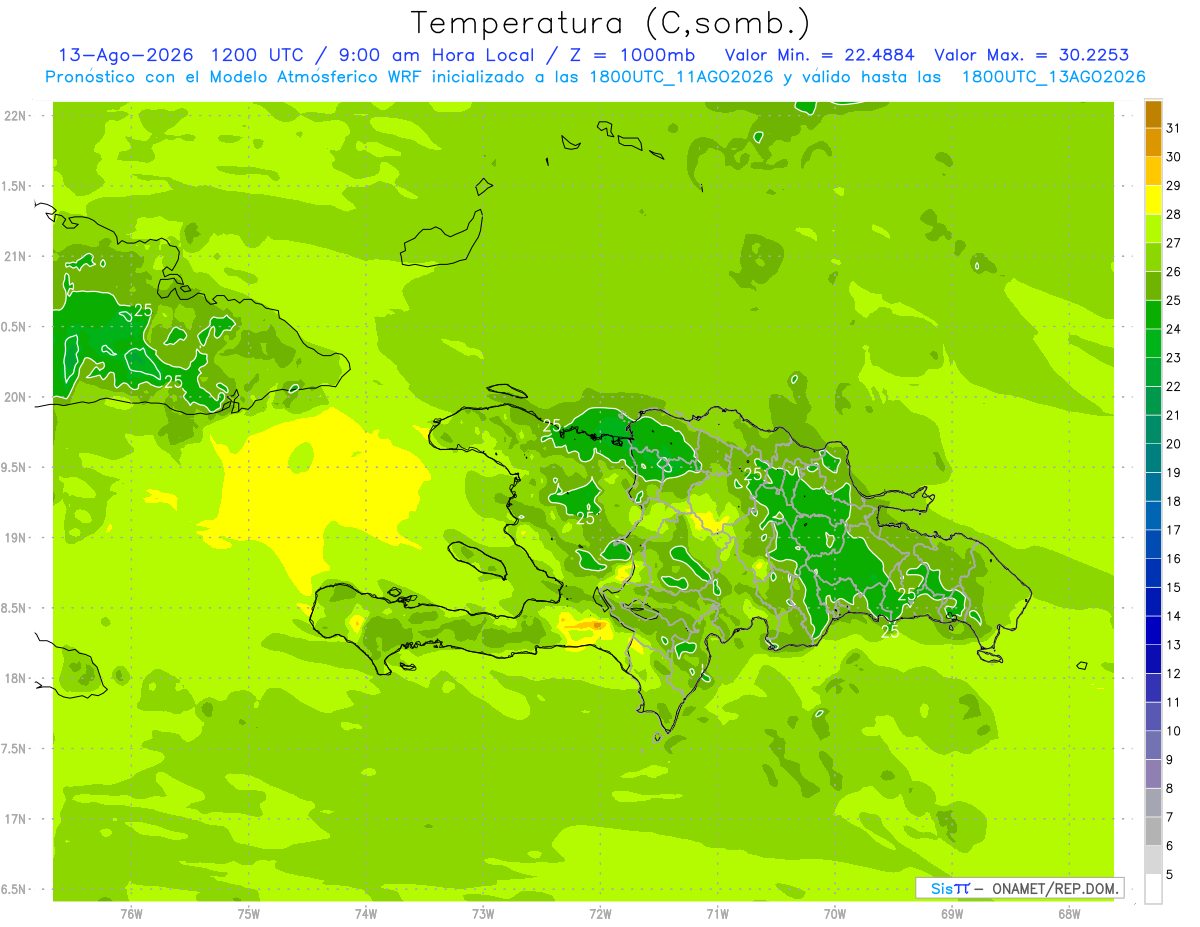
Task: Click the 'Valor Min. = 22.4884' readout
Action: coord(820,55)
